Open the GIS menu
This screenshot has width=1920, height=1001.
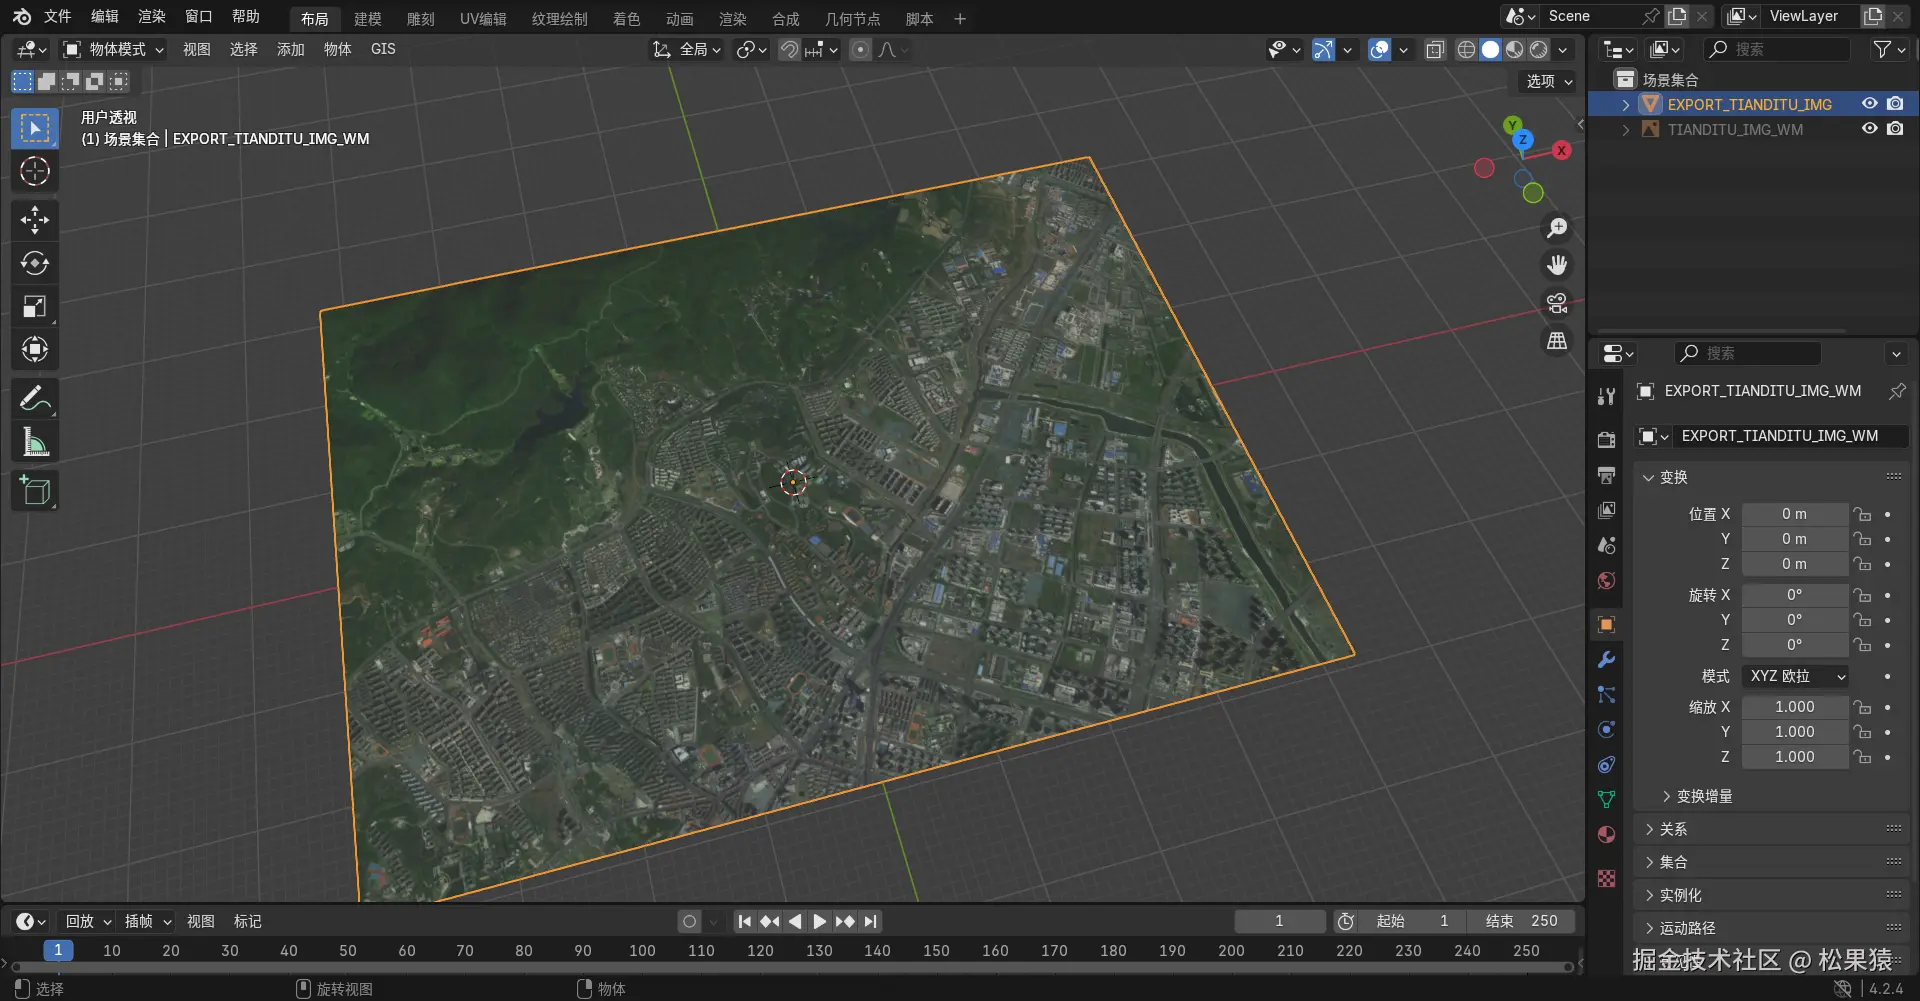(x=383, y=49)
